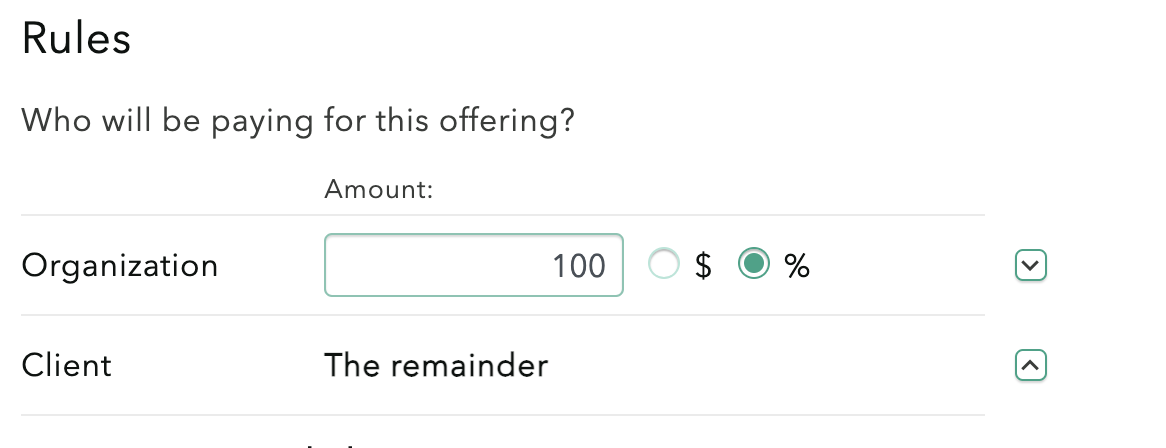Viewport: 1166px width, 448px height.
Task: Click the % label beside radio
Action: (797, 266)
